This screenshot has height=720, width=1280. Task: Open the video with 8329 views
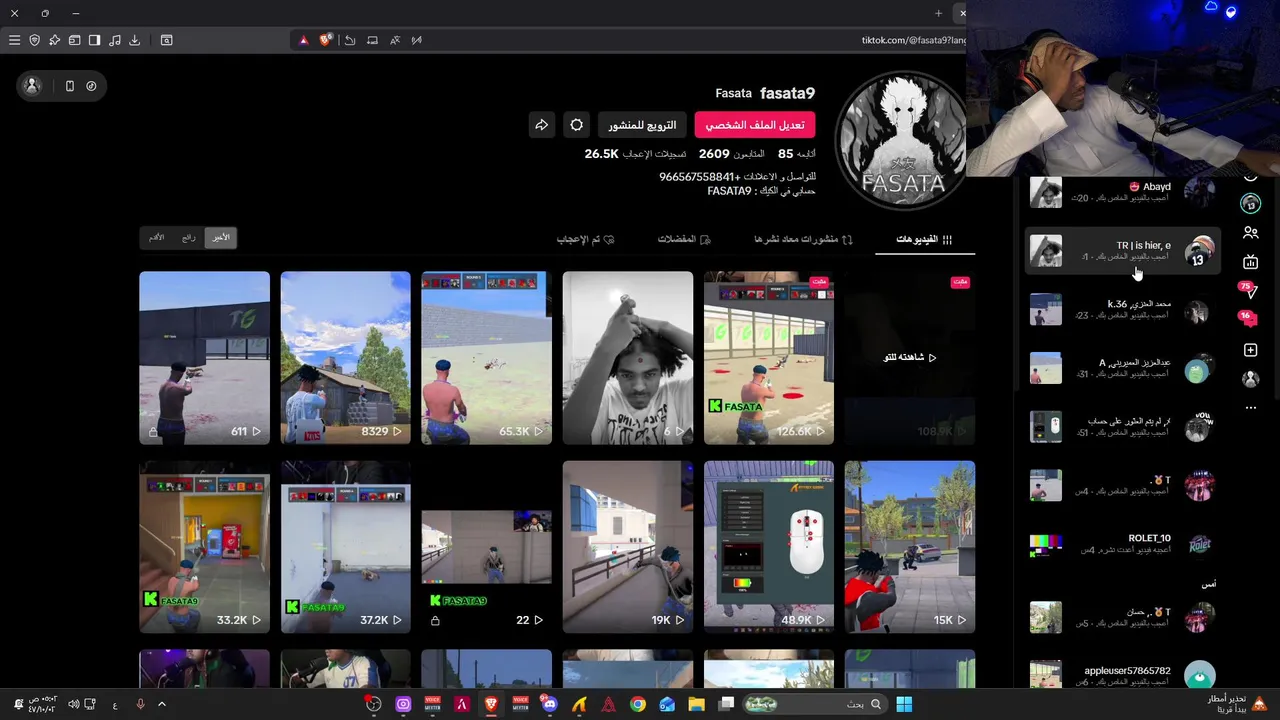coord(345,358)
